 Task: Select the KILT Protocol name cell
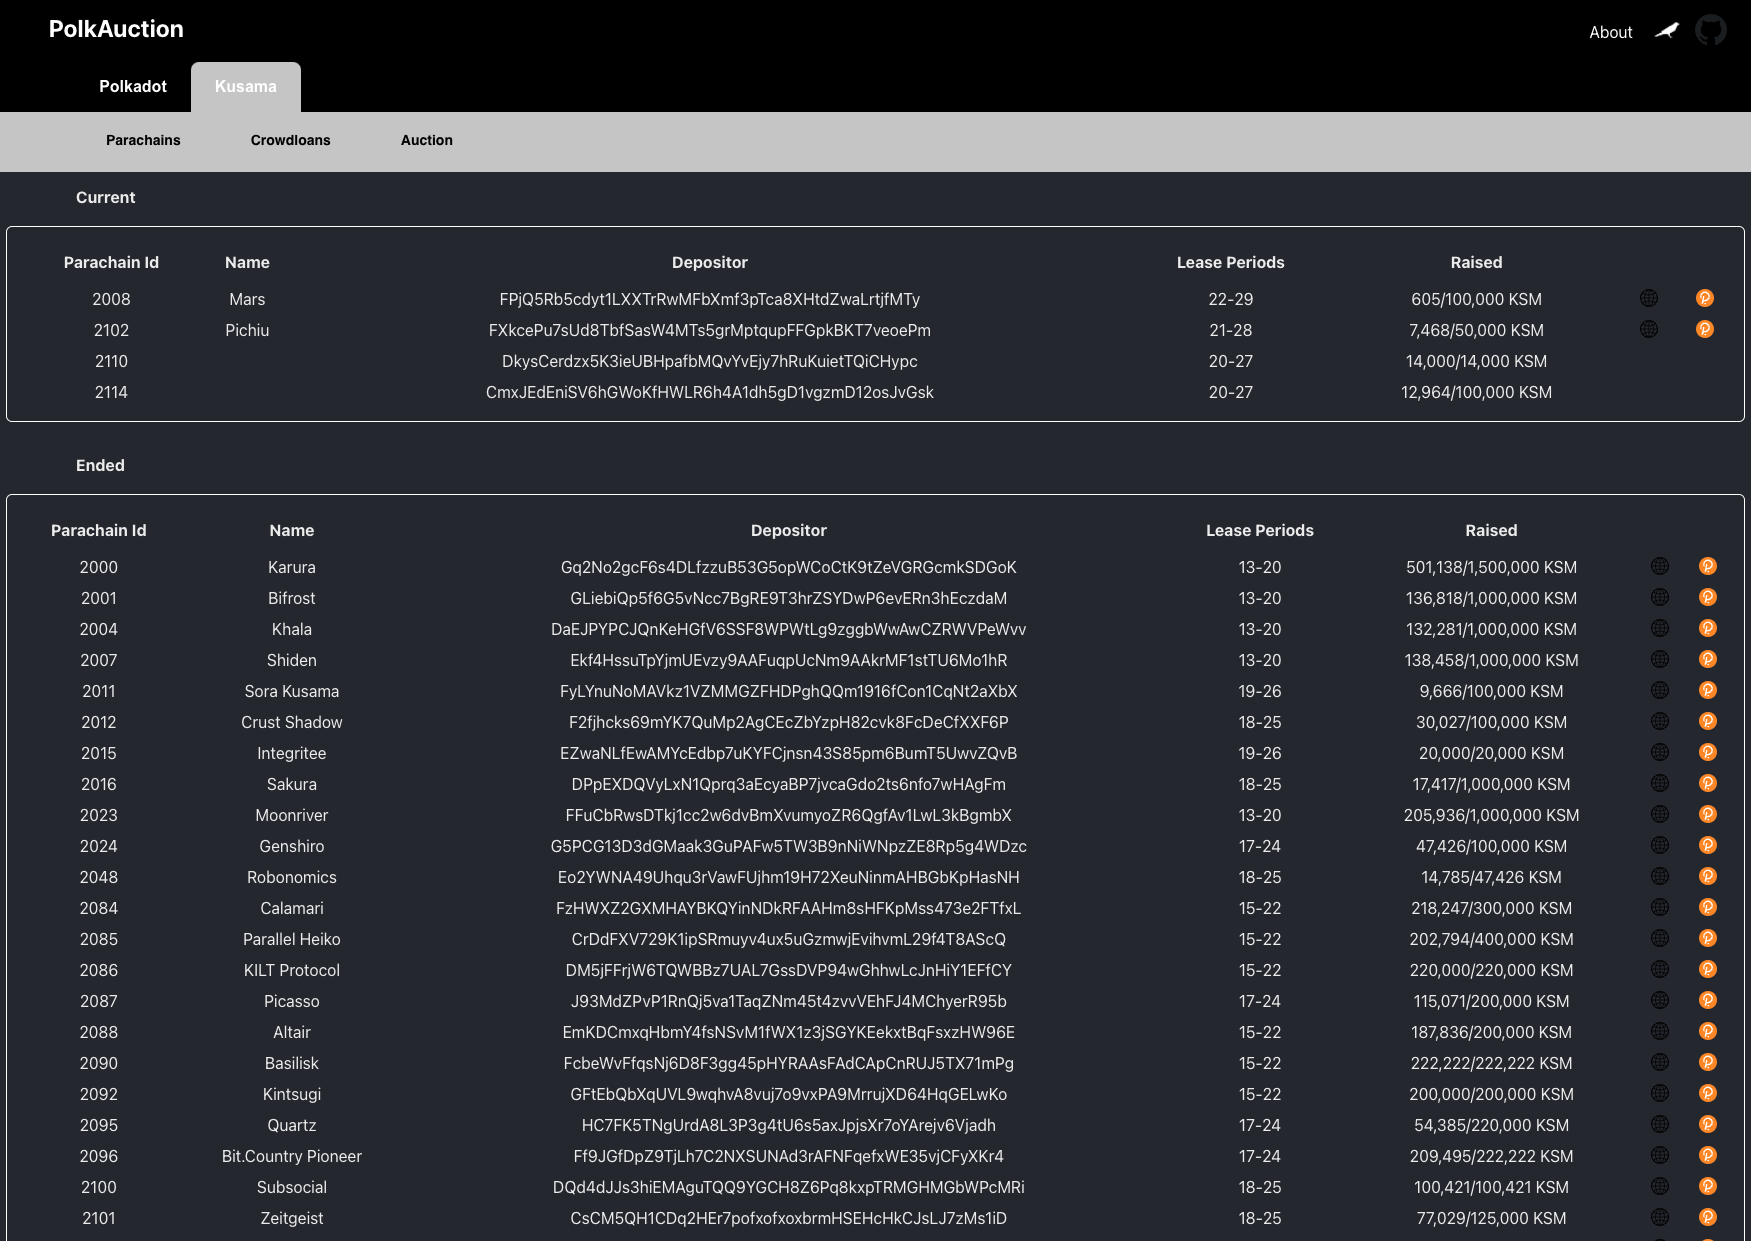click(292, 970)
